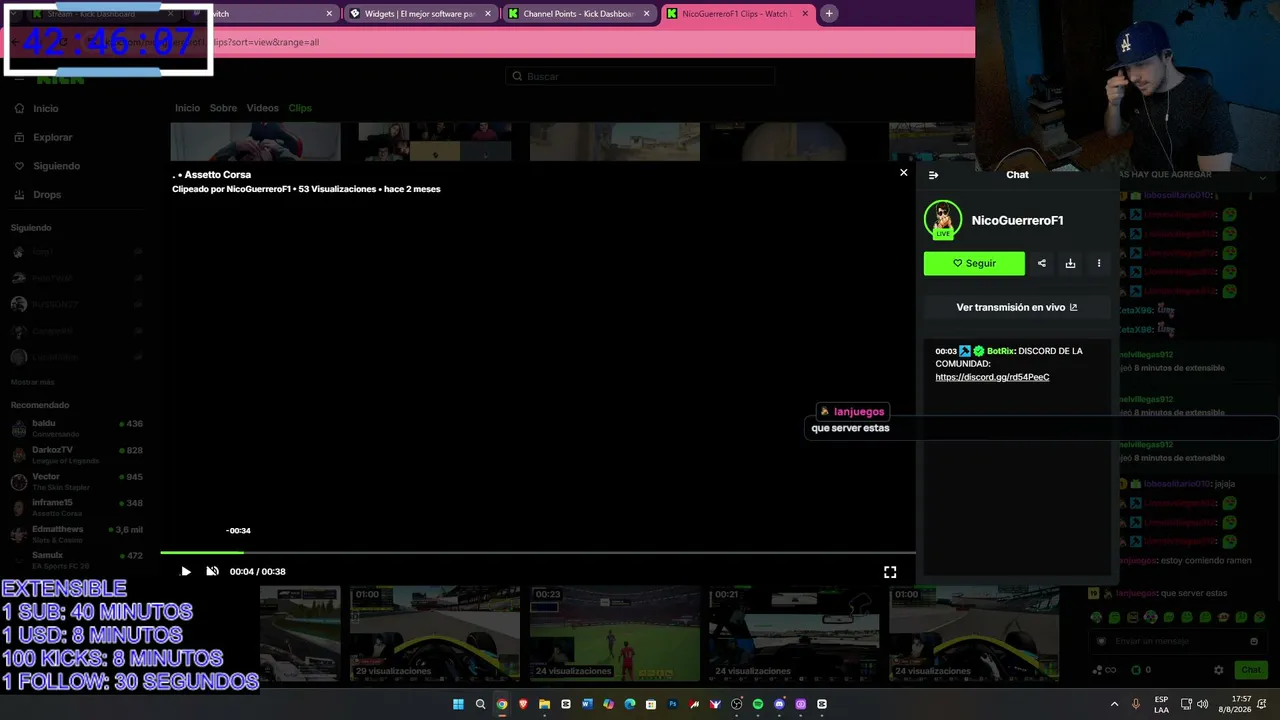The width and height of the screenshot is (1280, 720).
Task: Close the clip viewer with the X
Action: point(904,173)
